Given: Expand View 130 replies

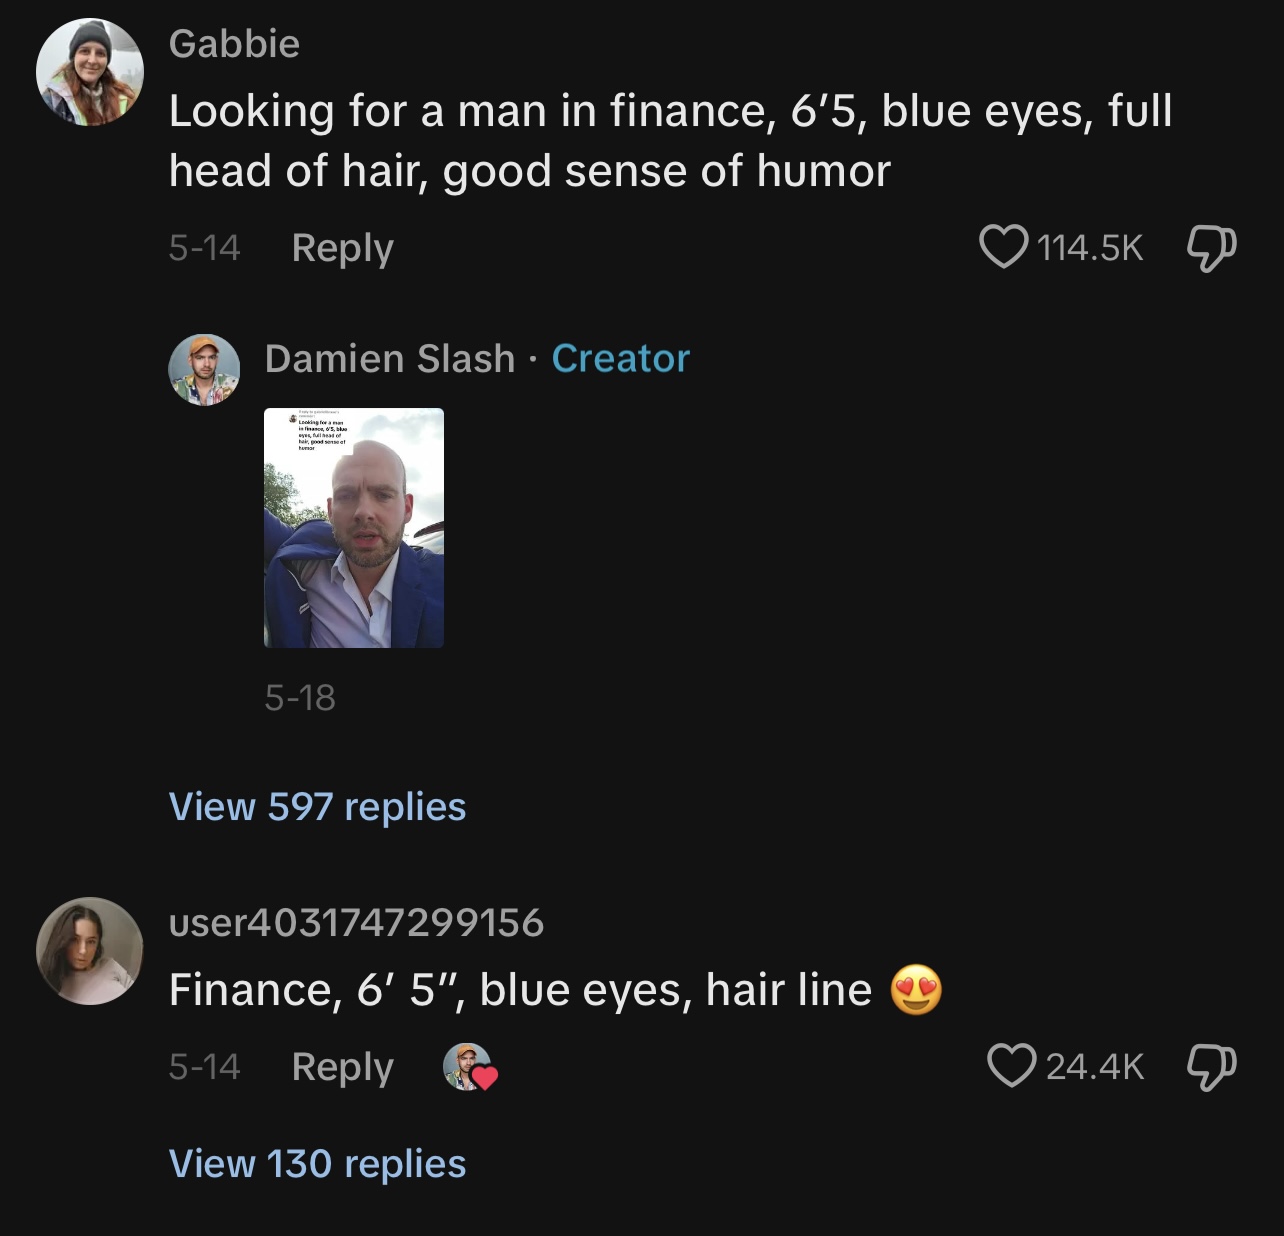Looking at the screenshot, I should [x=317, y=1164].
